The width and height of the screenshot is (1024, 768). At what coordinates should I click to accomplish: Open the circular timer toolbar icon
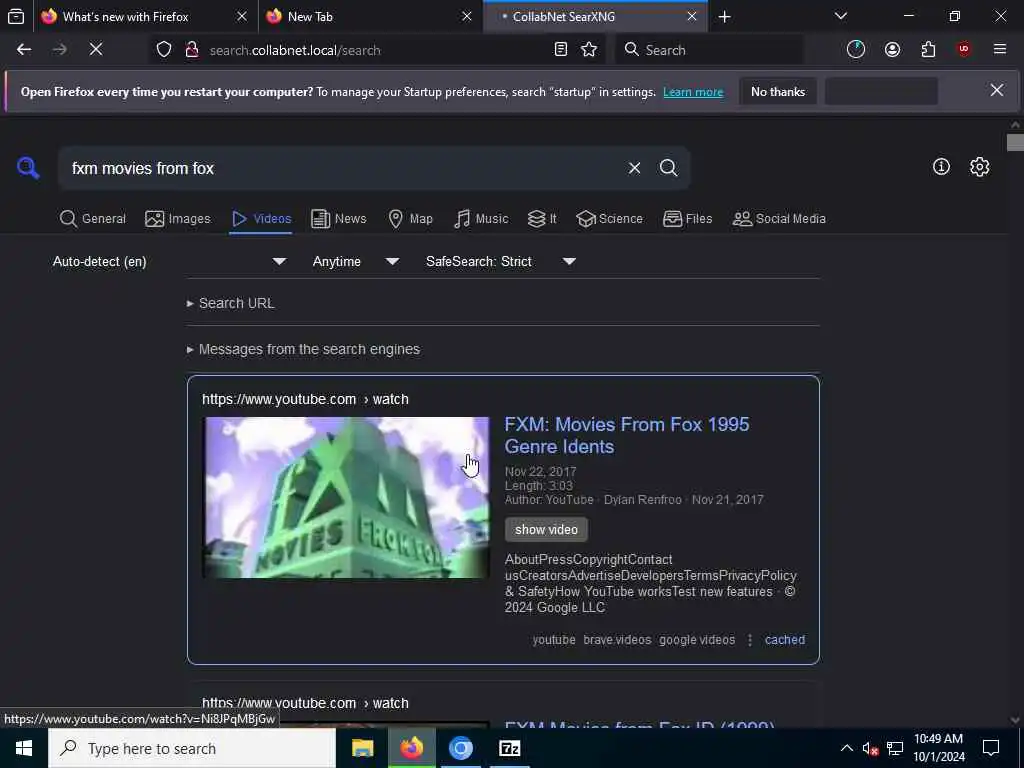[x=856, y=50]
